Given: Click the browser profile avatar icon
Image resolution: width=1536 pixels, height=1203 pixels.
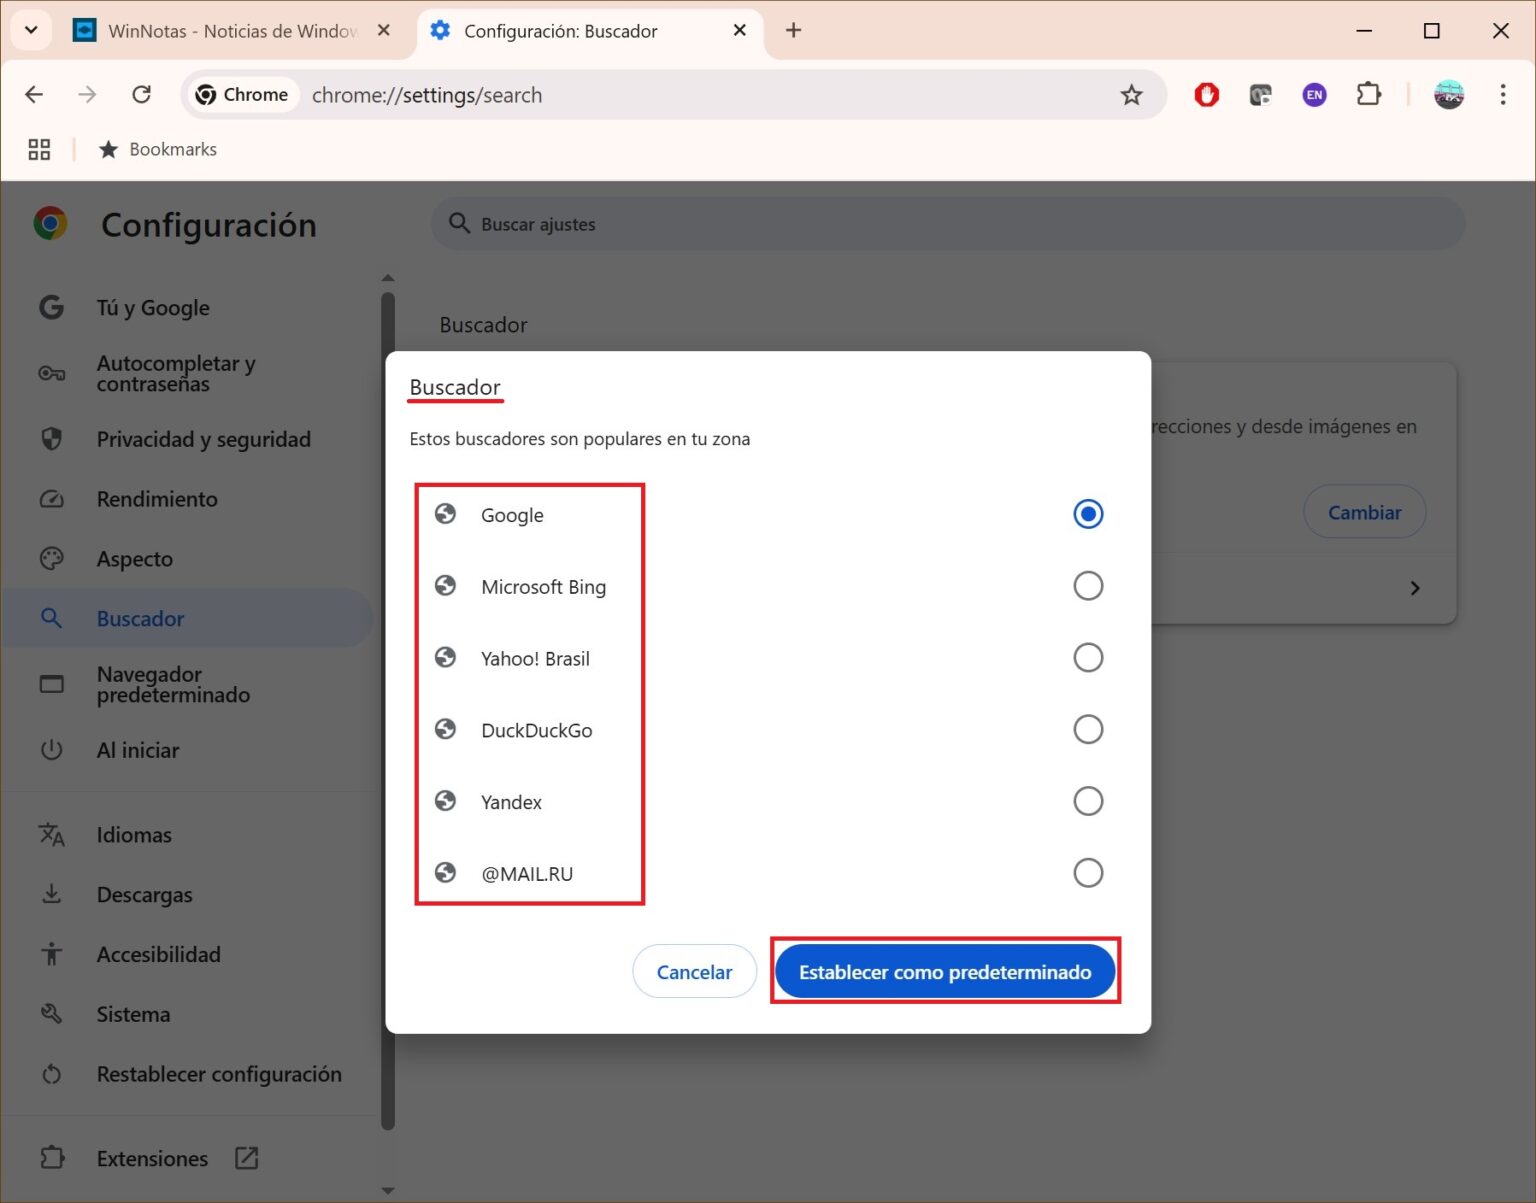Looking at the screenshot, I should [x=1448, y=94].
